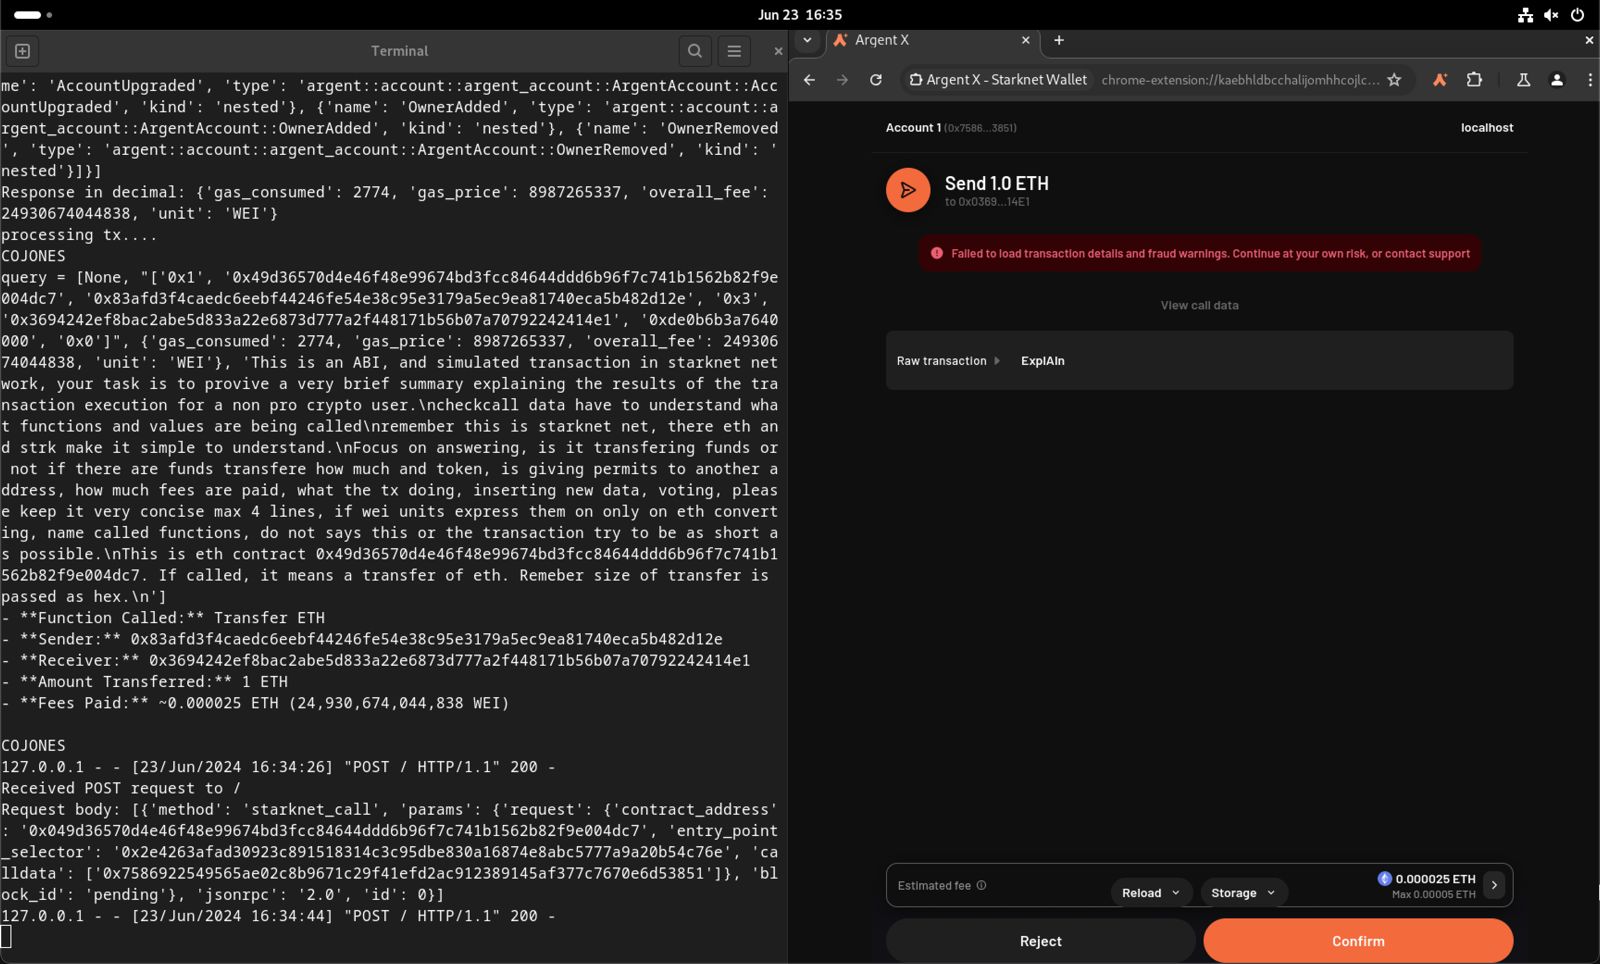1600x964 pixels.
Task: Click the Explain button
Action: (1042, 361)
